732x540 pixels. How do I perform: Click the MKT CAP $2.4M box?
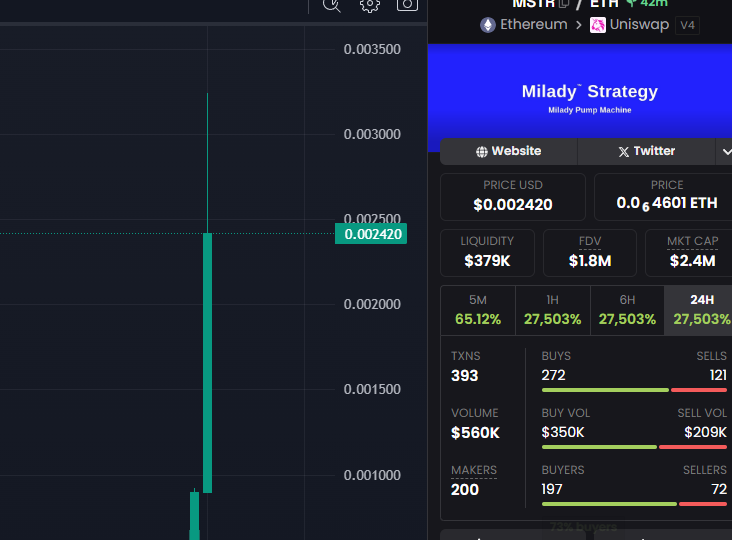(689, 253)
